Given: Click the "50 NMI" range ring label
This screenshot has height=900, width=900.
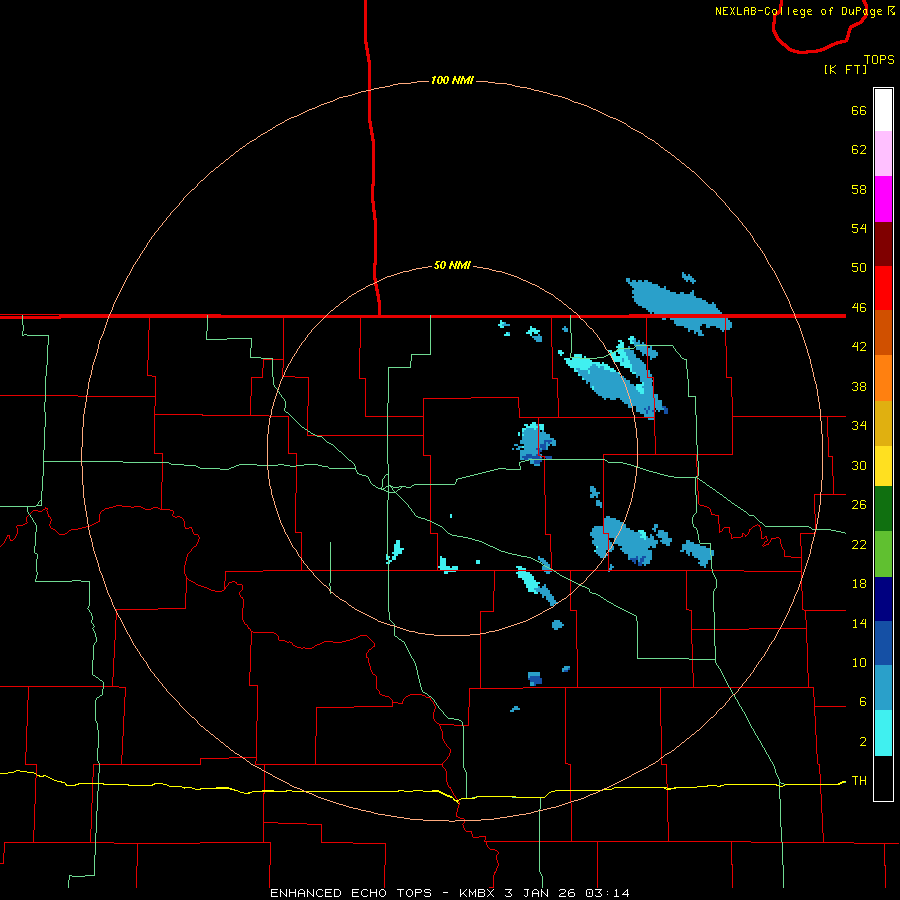Looking at the screenshot, I should [452, 265].
